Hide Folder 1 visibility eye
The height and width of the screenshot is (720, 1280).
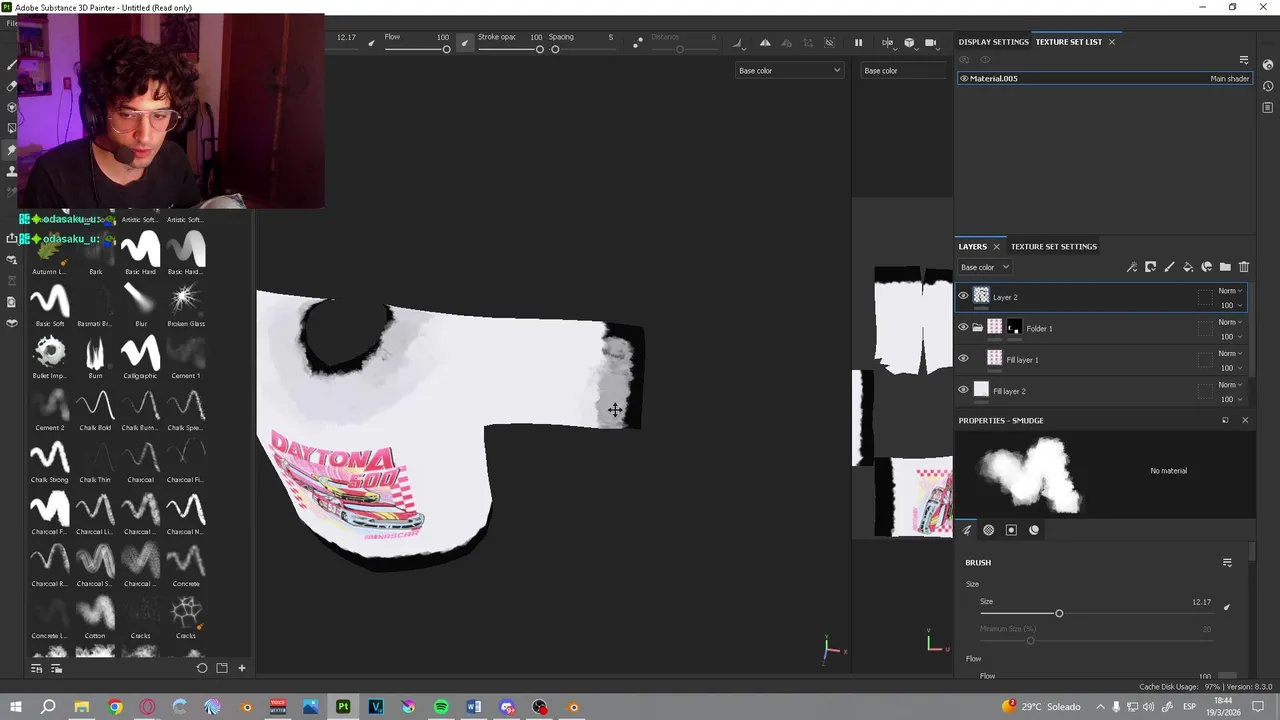(x=963, y=327)
